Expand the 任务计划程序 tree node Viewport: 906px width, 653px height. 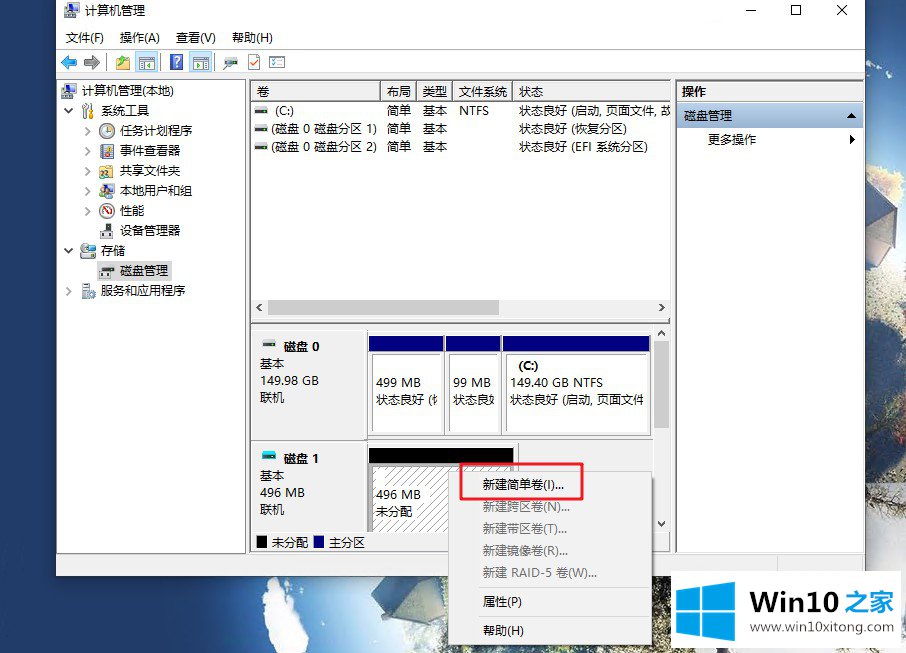(88, 131)
